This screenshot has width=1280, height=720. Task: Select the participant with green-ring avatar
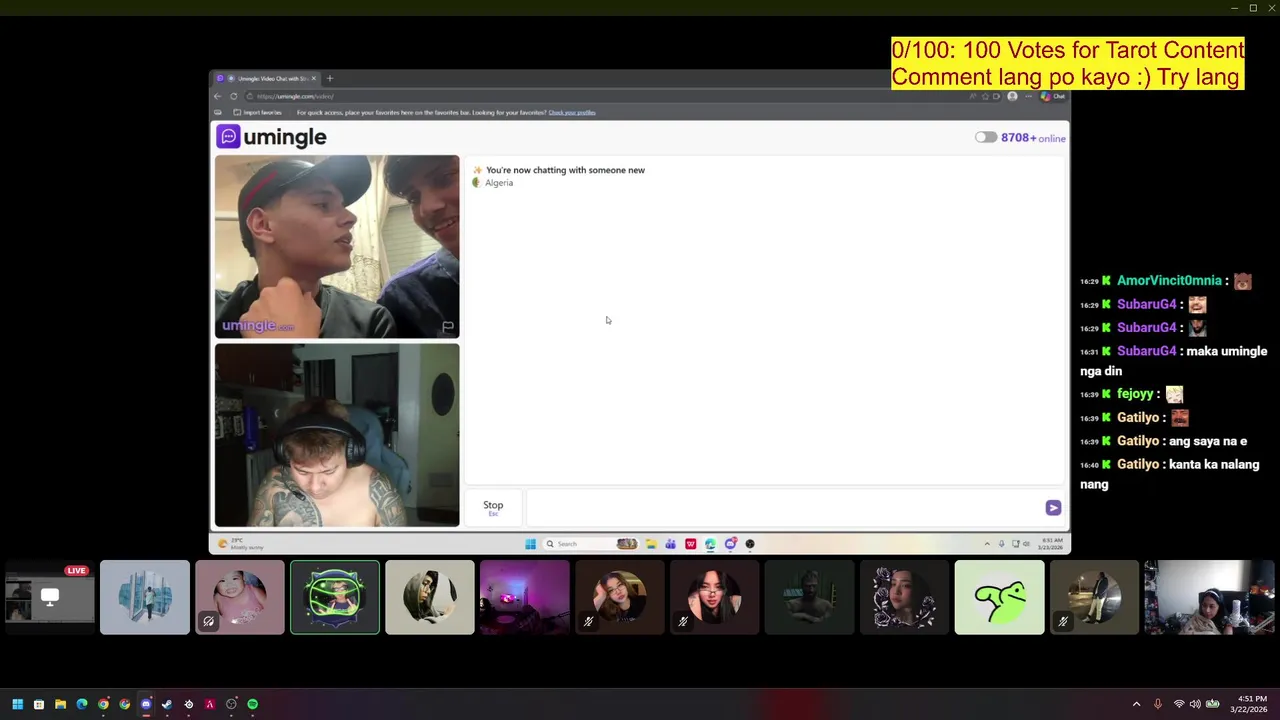335,597
